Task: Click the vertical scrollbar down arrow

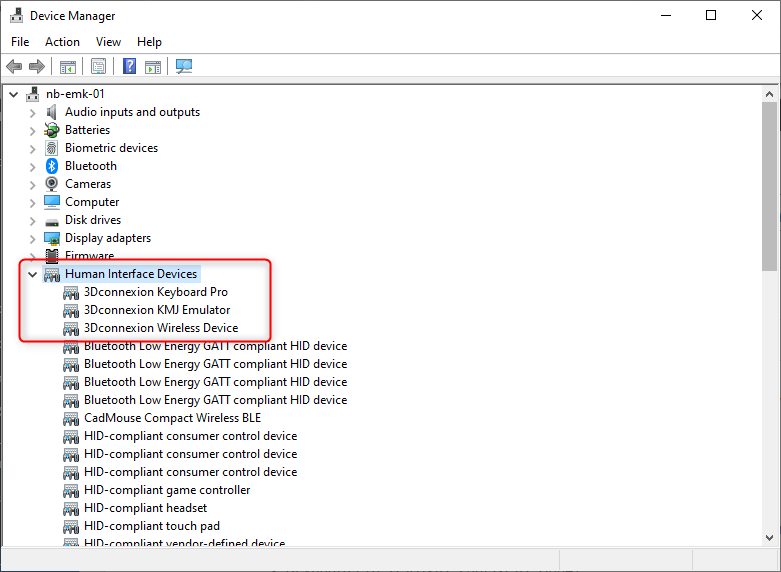Action: (x=770, y=538)
